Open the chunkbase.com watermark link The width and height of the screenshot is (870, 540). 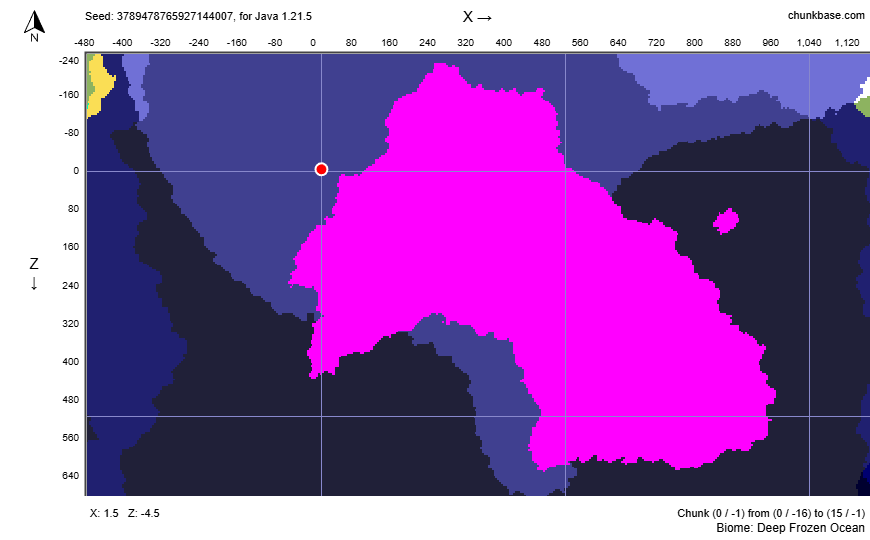coord(825,15)
